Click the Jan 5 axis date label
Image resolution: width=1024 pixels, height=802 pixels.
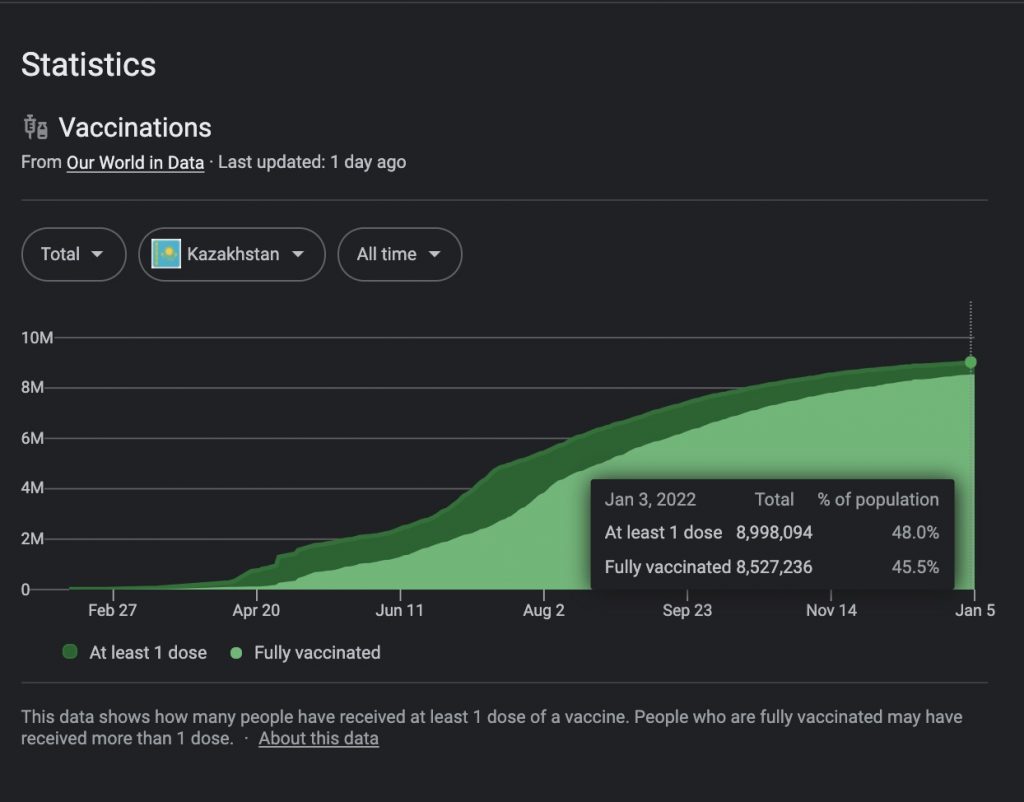975,611
